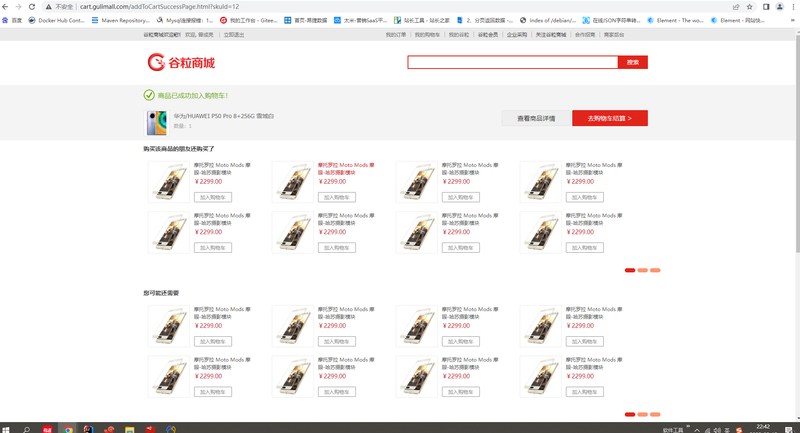Click the 查看商品详情 button

[536, 118]
